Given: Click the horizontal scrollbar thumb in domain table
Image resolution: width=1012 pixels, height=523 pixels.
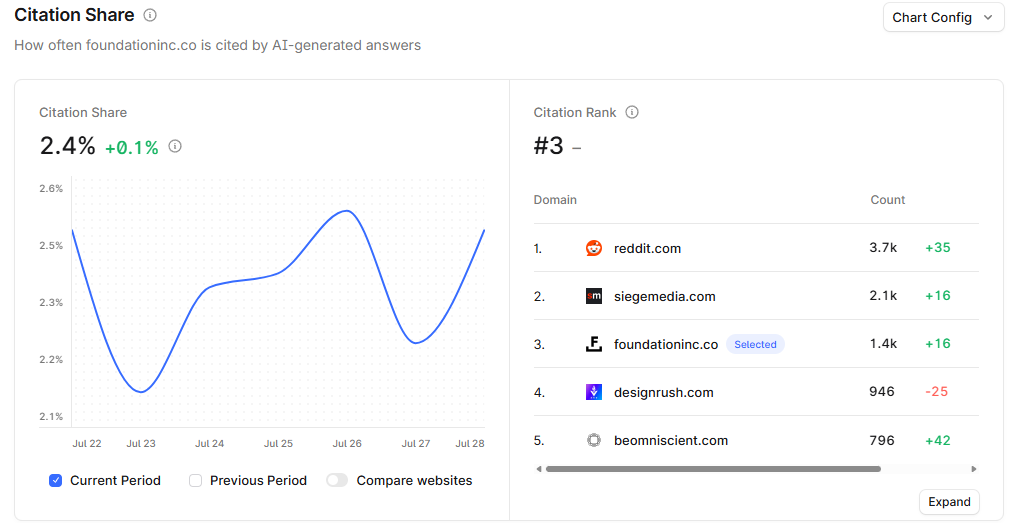Looking at the screenshot, I should (713, 469).
